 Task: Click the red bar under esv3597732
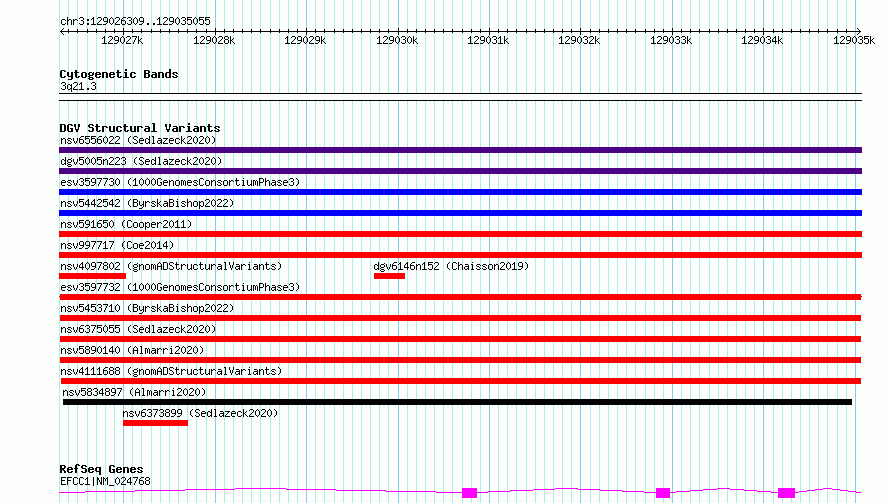(x=460, y=297)
